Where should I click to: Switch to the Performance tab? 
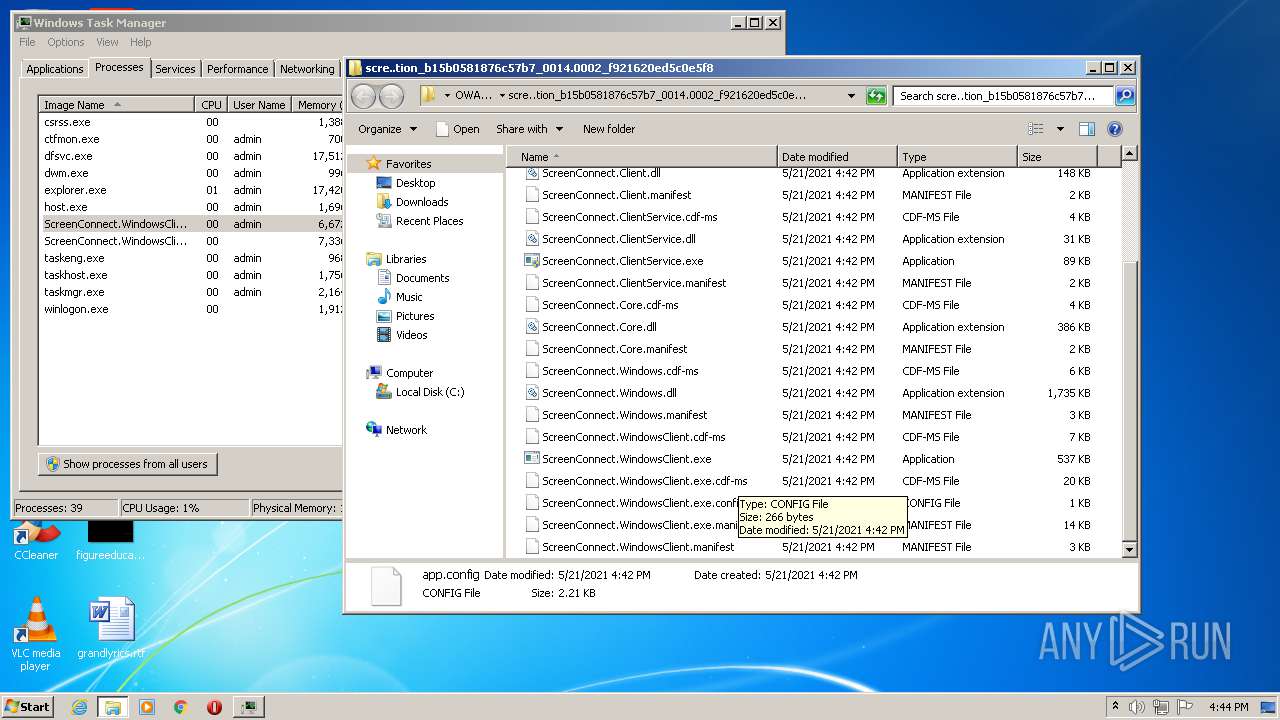237,69
